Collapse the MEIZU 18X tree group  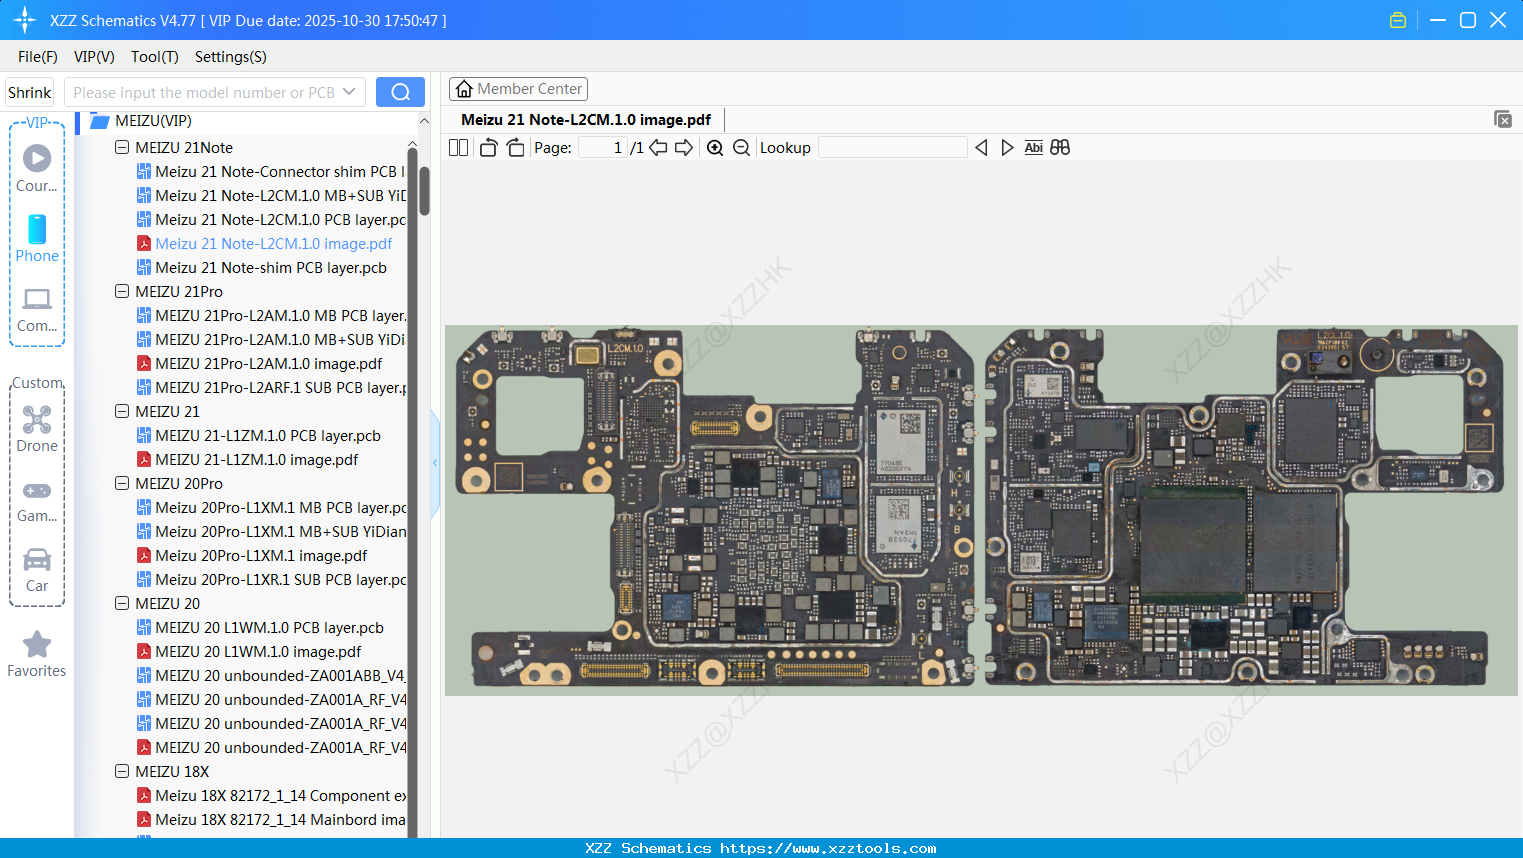tap(122, 771)
